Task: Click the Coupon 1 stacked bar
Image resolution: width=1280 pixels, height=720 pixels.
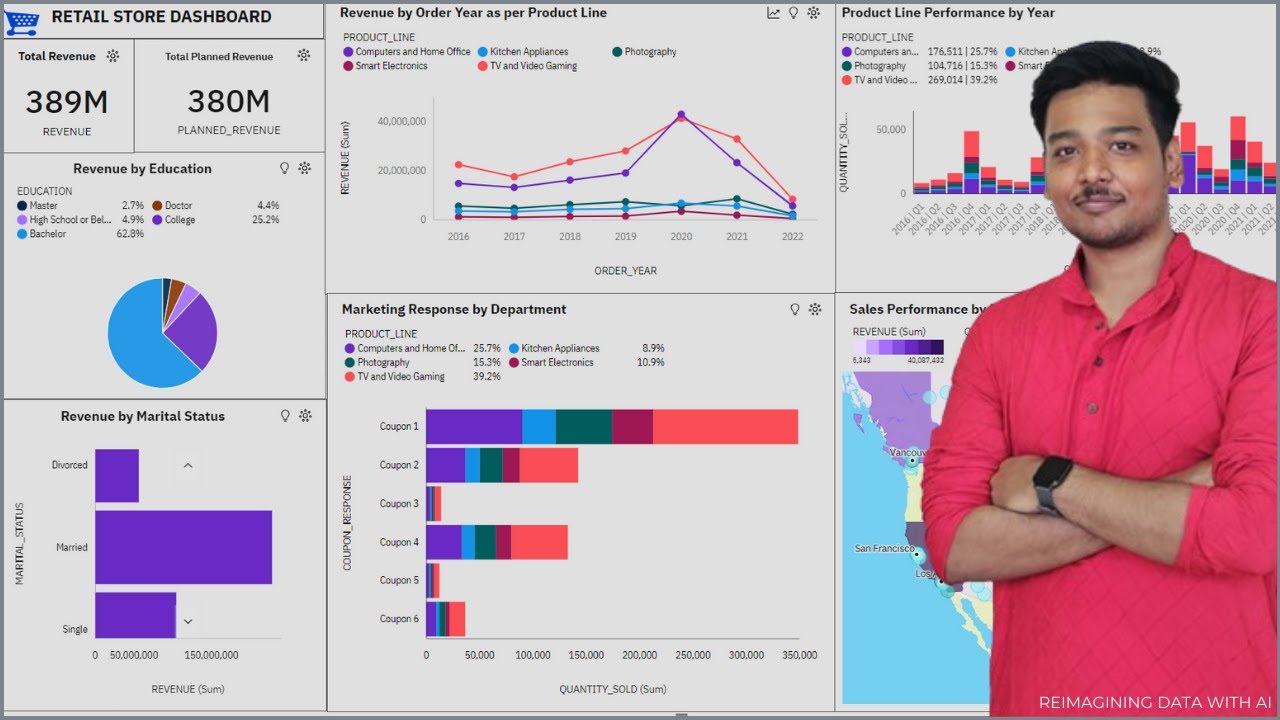Action: 612,426
